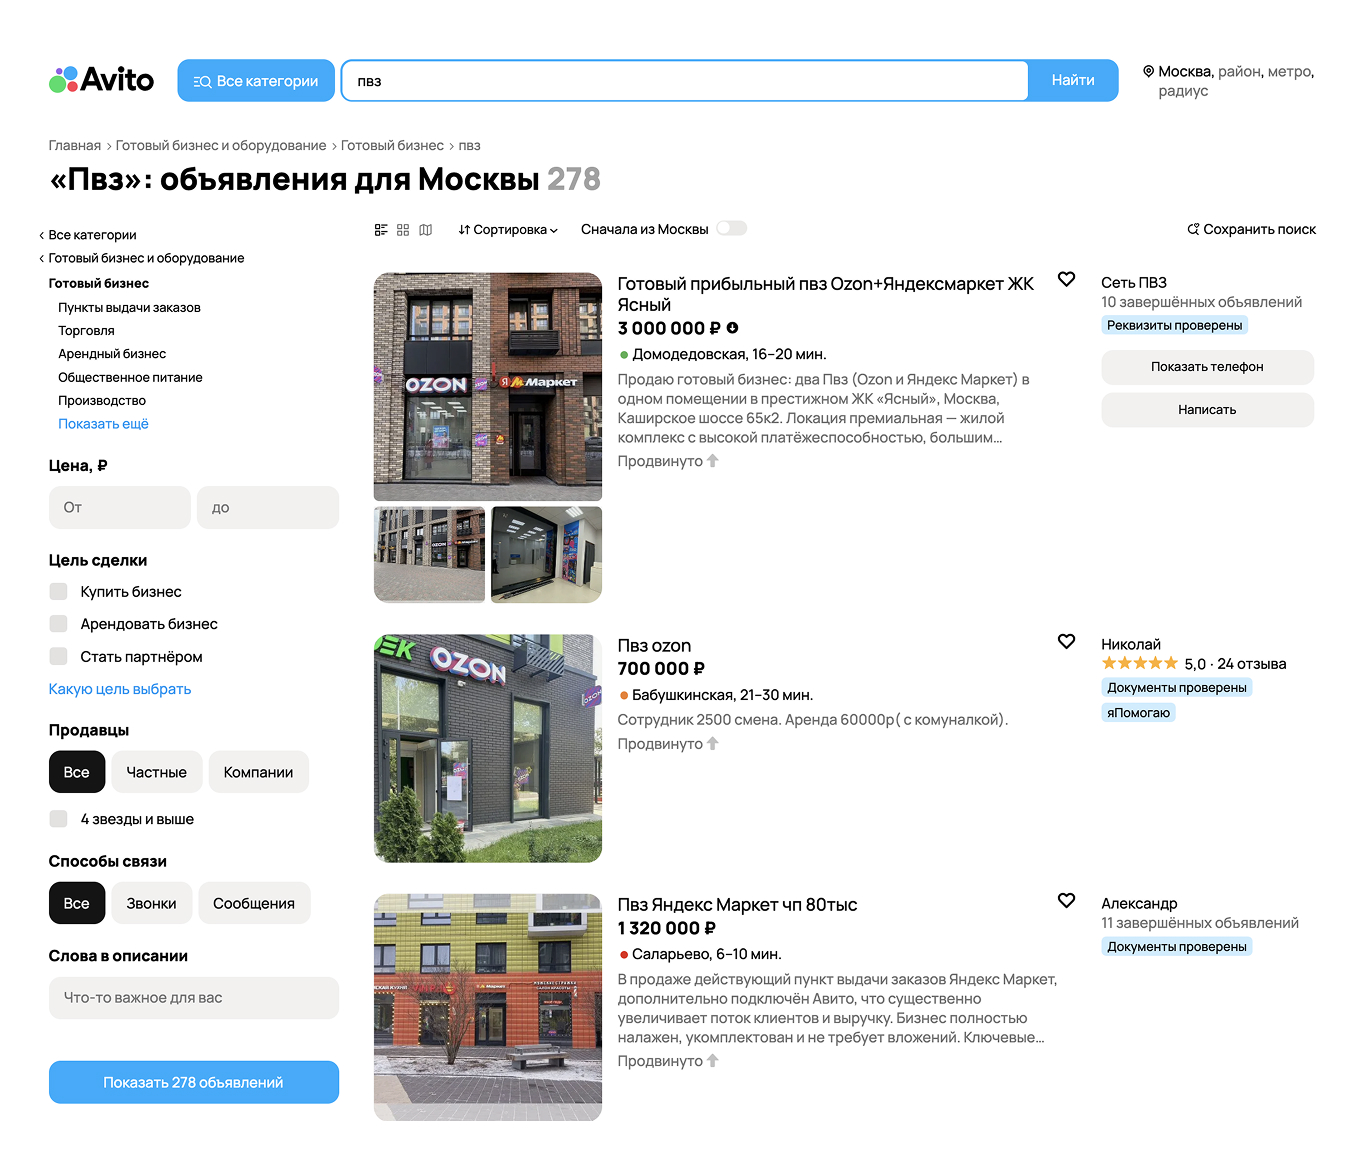Open the Все категории dropdown
The height and width of the screenshot is (1176, 1360).
pos(256,80)
